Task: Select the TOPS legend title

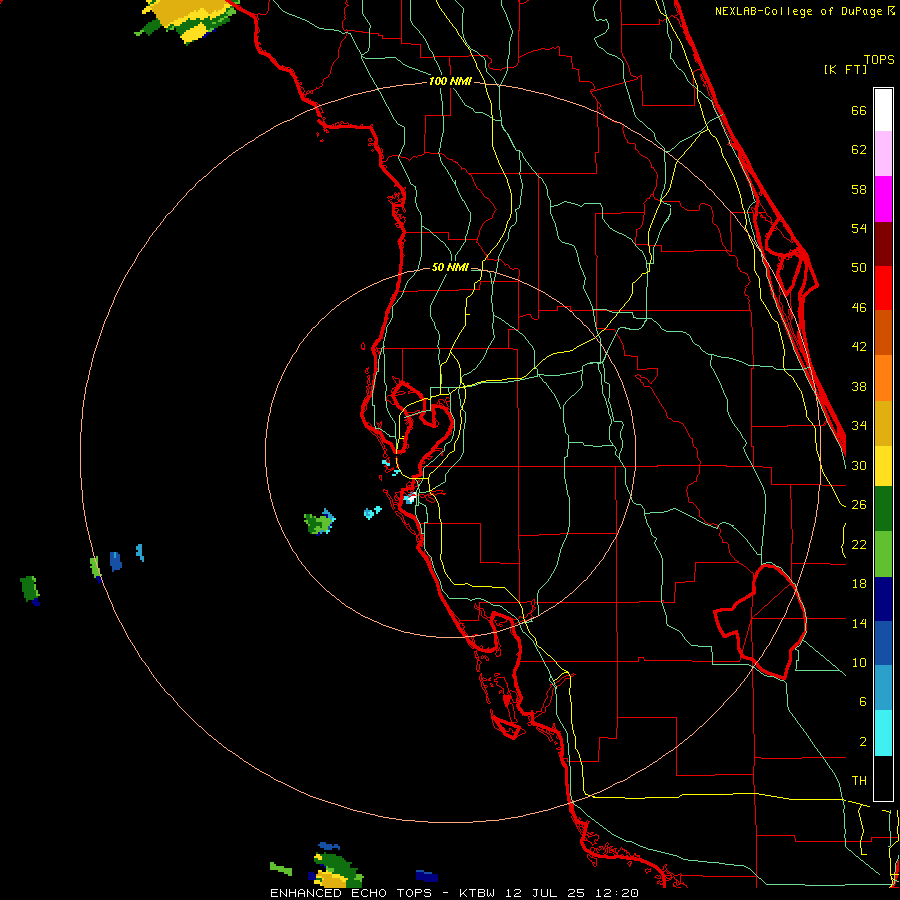Action: click(x=879, y=60)
